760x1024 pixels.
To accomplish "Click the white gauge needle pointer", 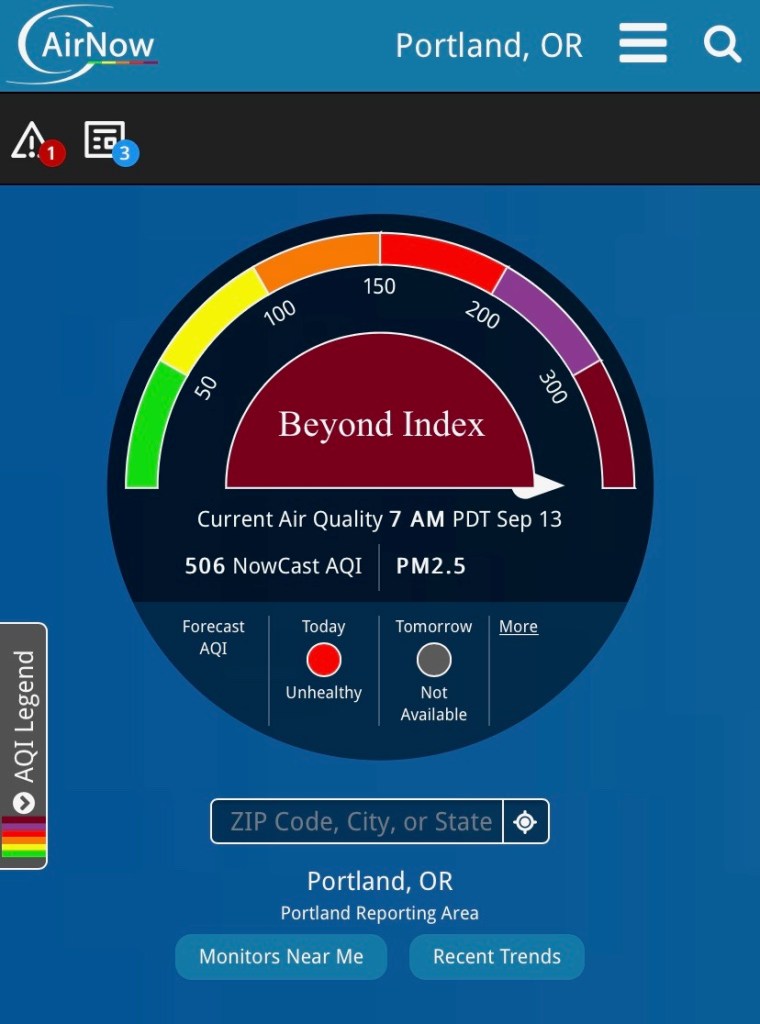I will point(540,486).
